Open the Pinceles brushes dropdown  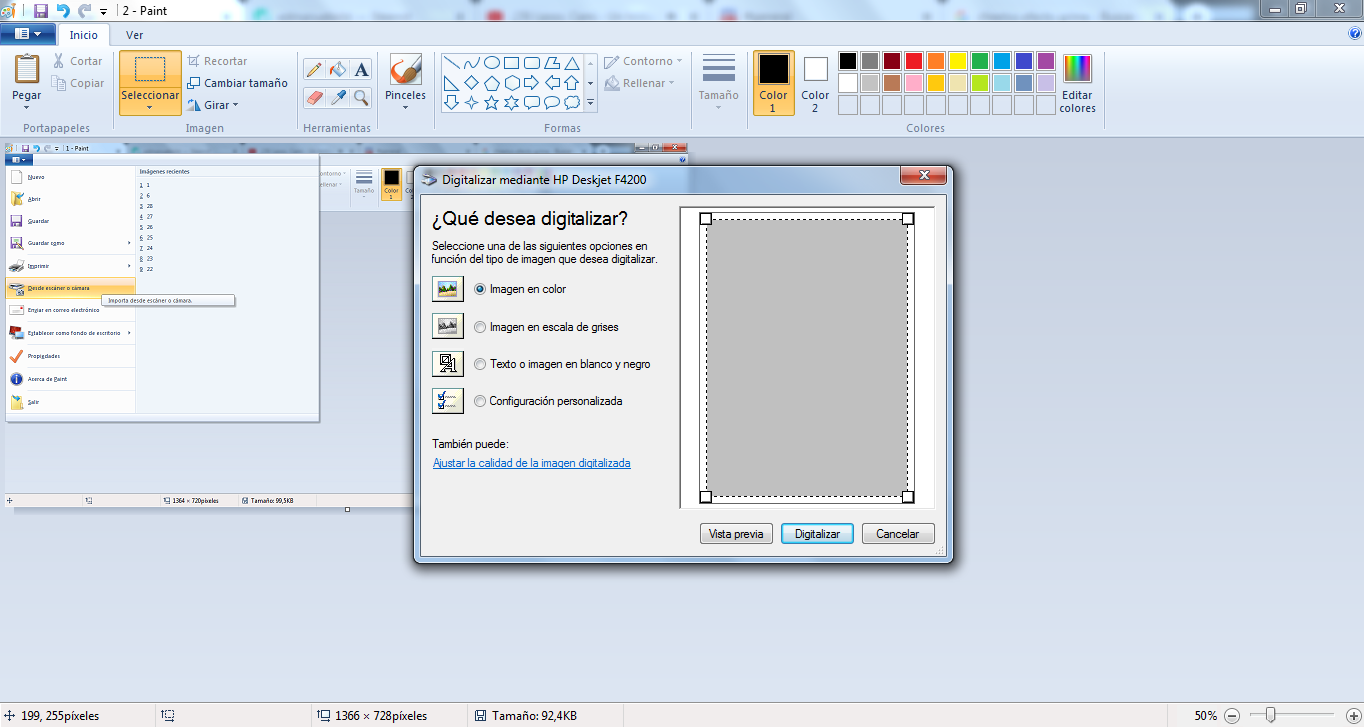(405, 106)
